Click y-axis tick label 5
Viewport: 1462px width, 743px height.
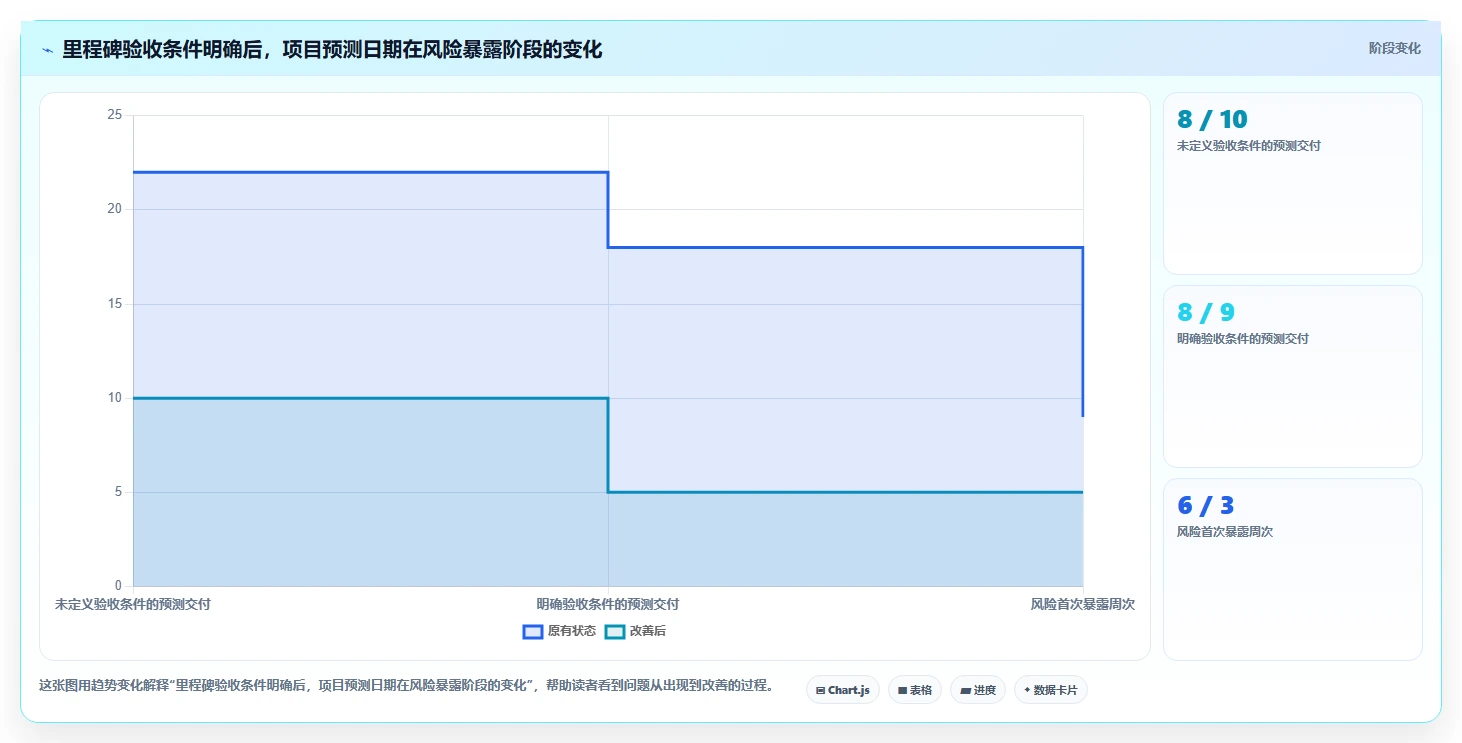(117, 491)
